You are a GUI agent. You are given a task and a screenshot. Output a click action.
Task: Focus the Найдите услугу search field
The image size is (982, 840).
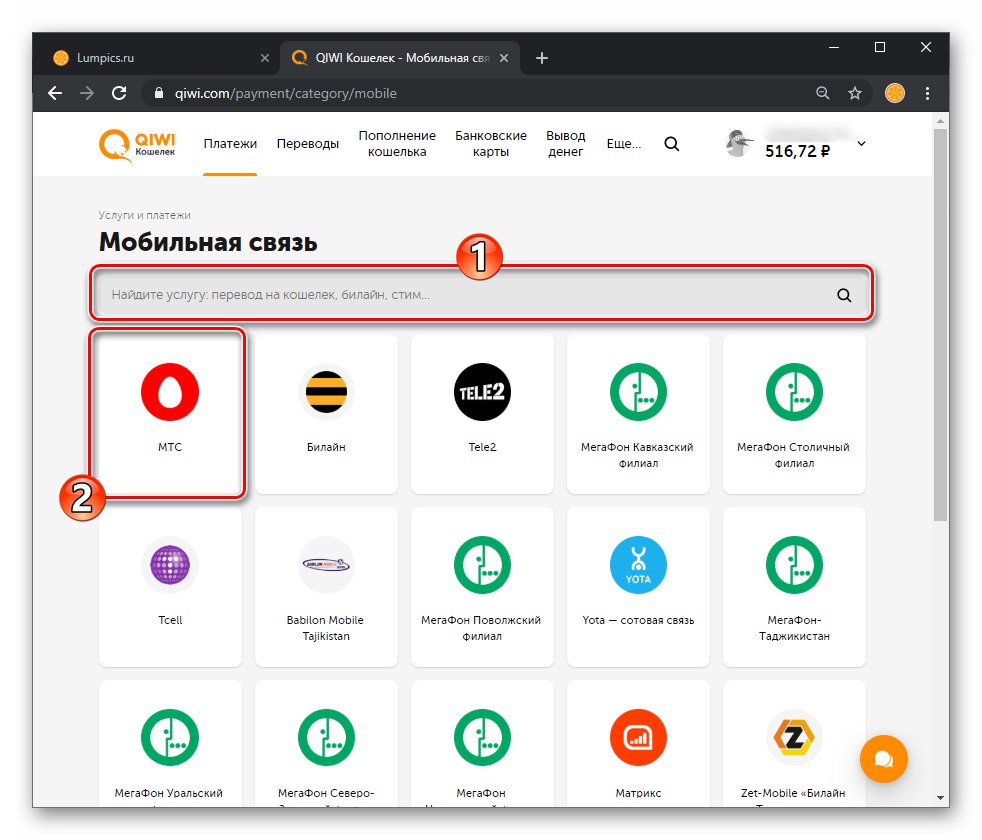(481, 294)
